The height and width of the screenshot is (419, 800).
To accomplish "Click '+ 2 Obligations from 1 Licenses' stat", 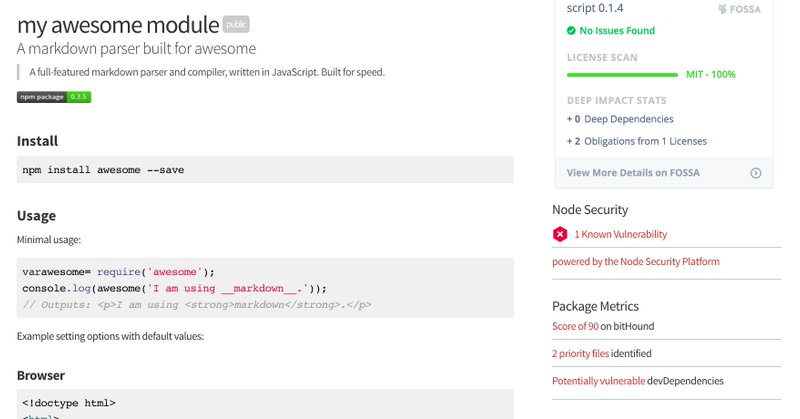I will [x=637, y=141].
